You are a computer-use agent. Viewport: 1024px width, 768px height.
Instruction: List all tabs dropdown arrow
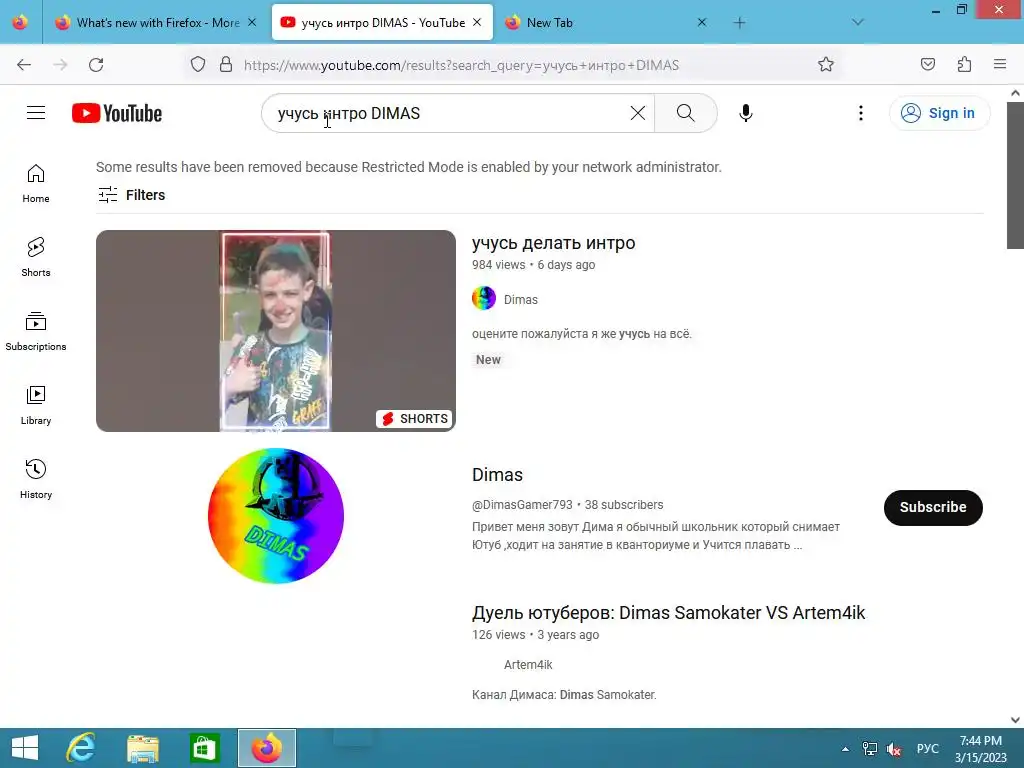click(858, 23)
